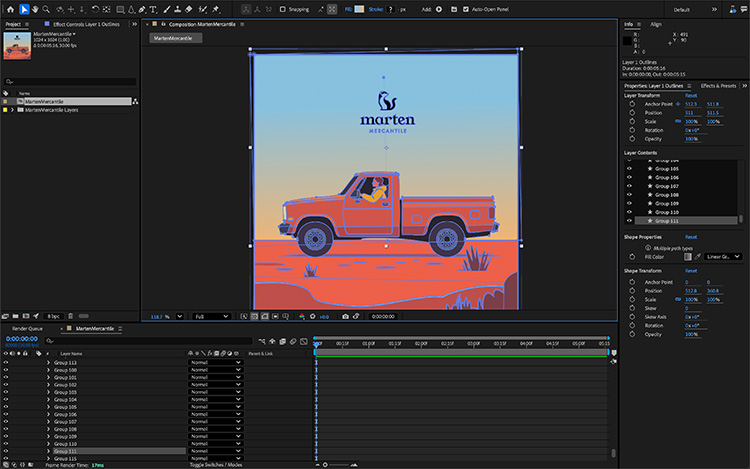Image resolution: width=750 pixels, height=469 pixels.
Task: Click Toggle Switches / Modes button
Action: coord(217,465)
